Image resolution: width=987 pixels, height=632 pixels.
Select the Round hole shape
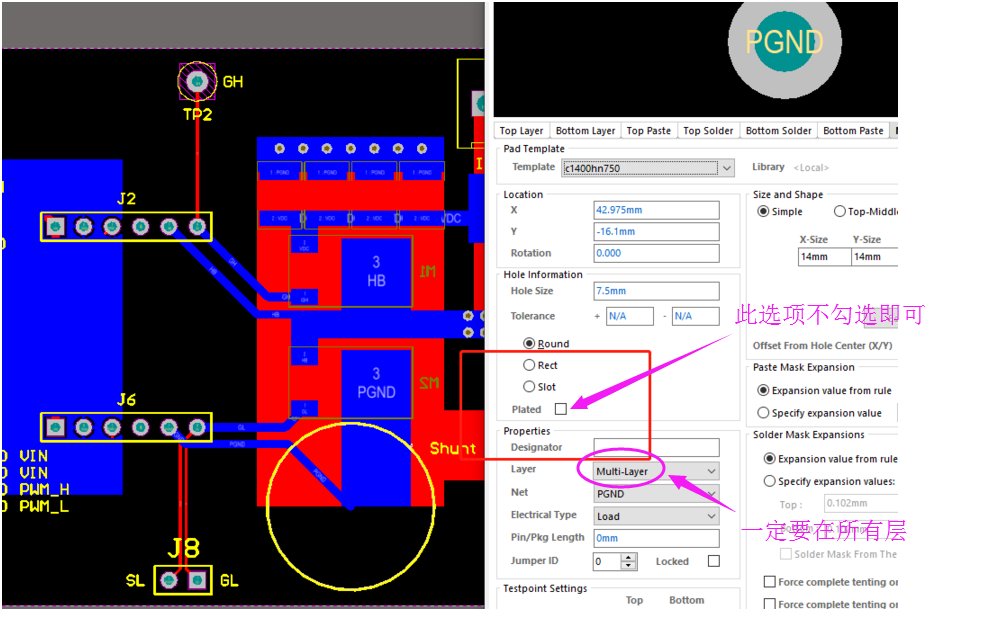(x=529, y=344)
